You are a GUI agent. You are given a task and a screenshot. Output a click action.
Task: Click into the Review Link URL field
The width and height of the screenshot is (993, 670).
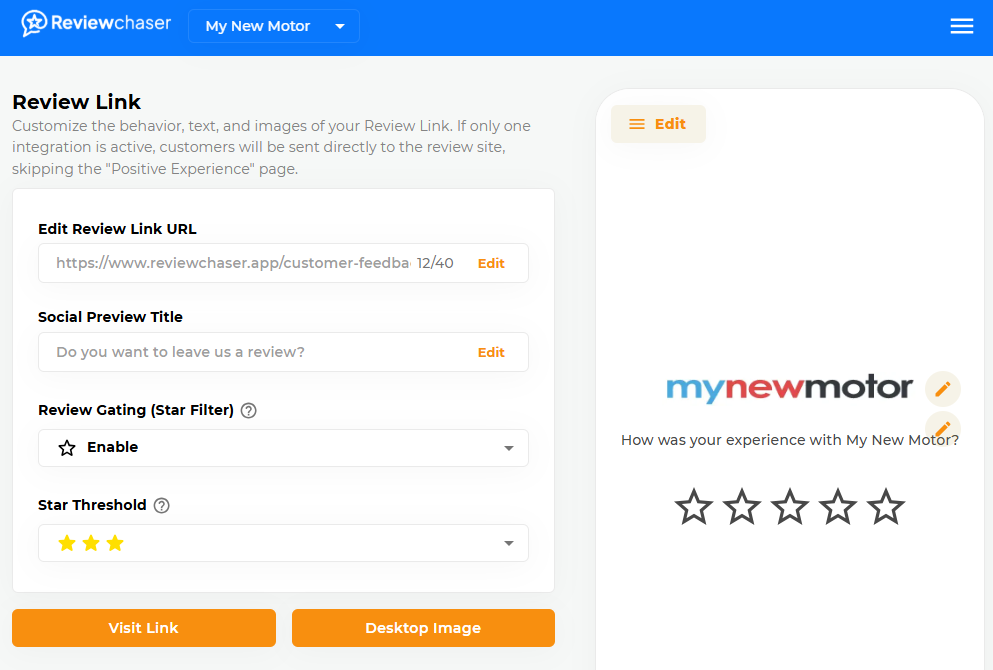click(x=283, y=263)
